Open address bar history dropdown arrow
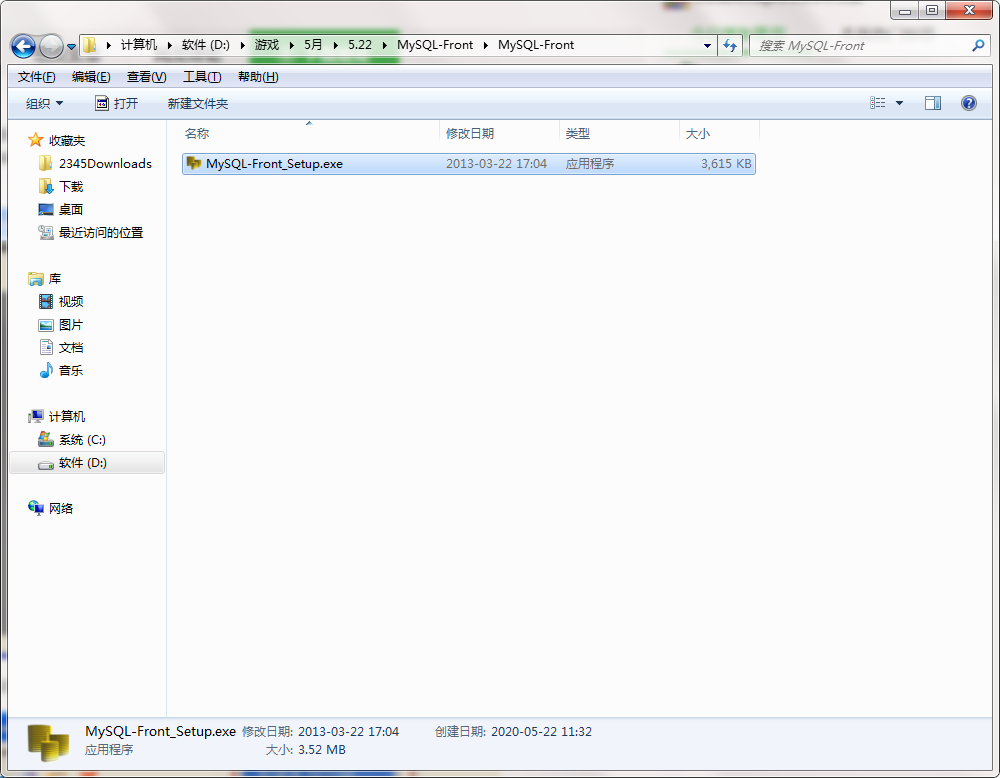The image size is (1000, 778). (x=707, y=45)
